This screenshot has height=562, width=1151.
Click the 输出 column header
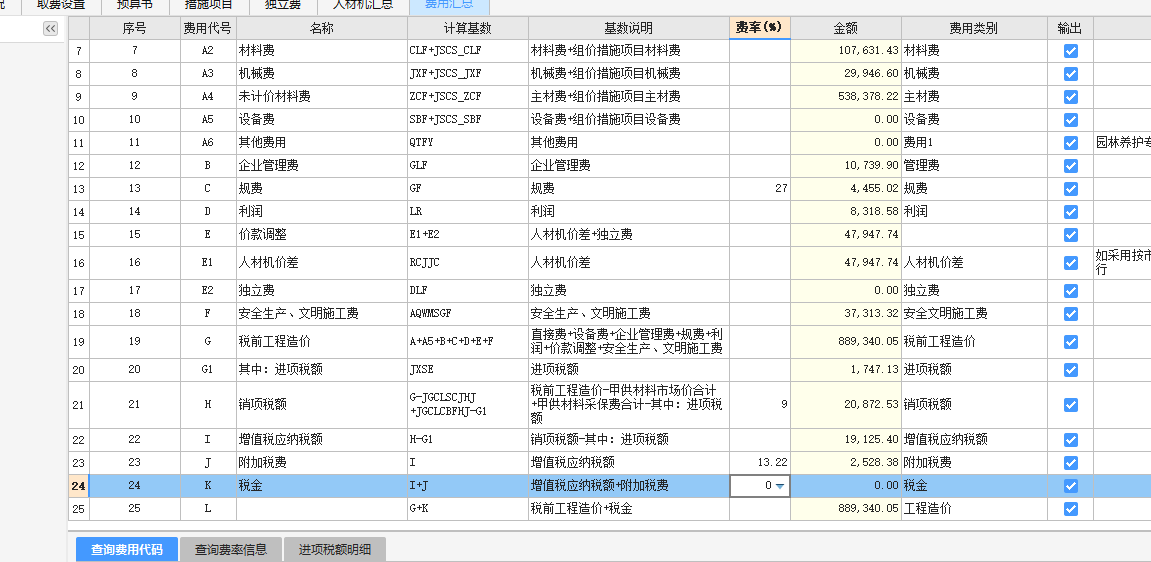1070,28
